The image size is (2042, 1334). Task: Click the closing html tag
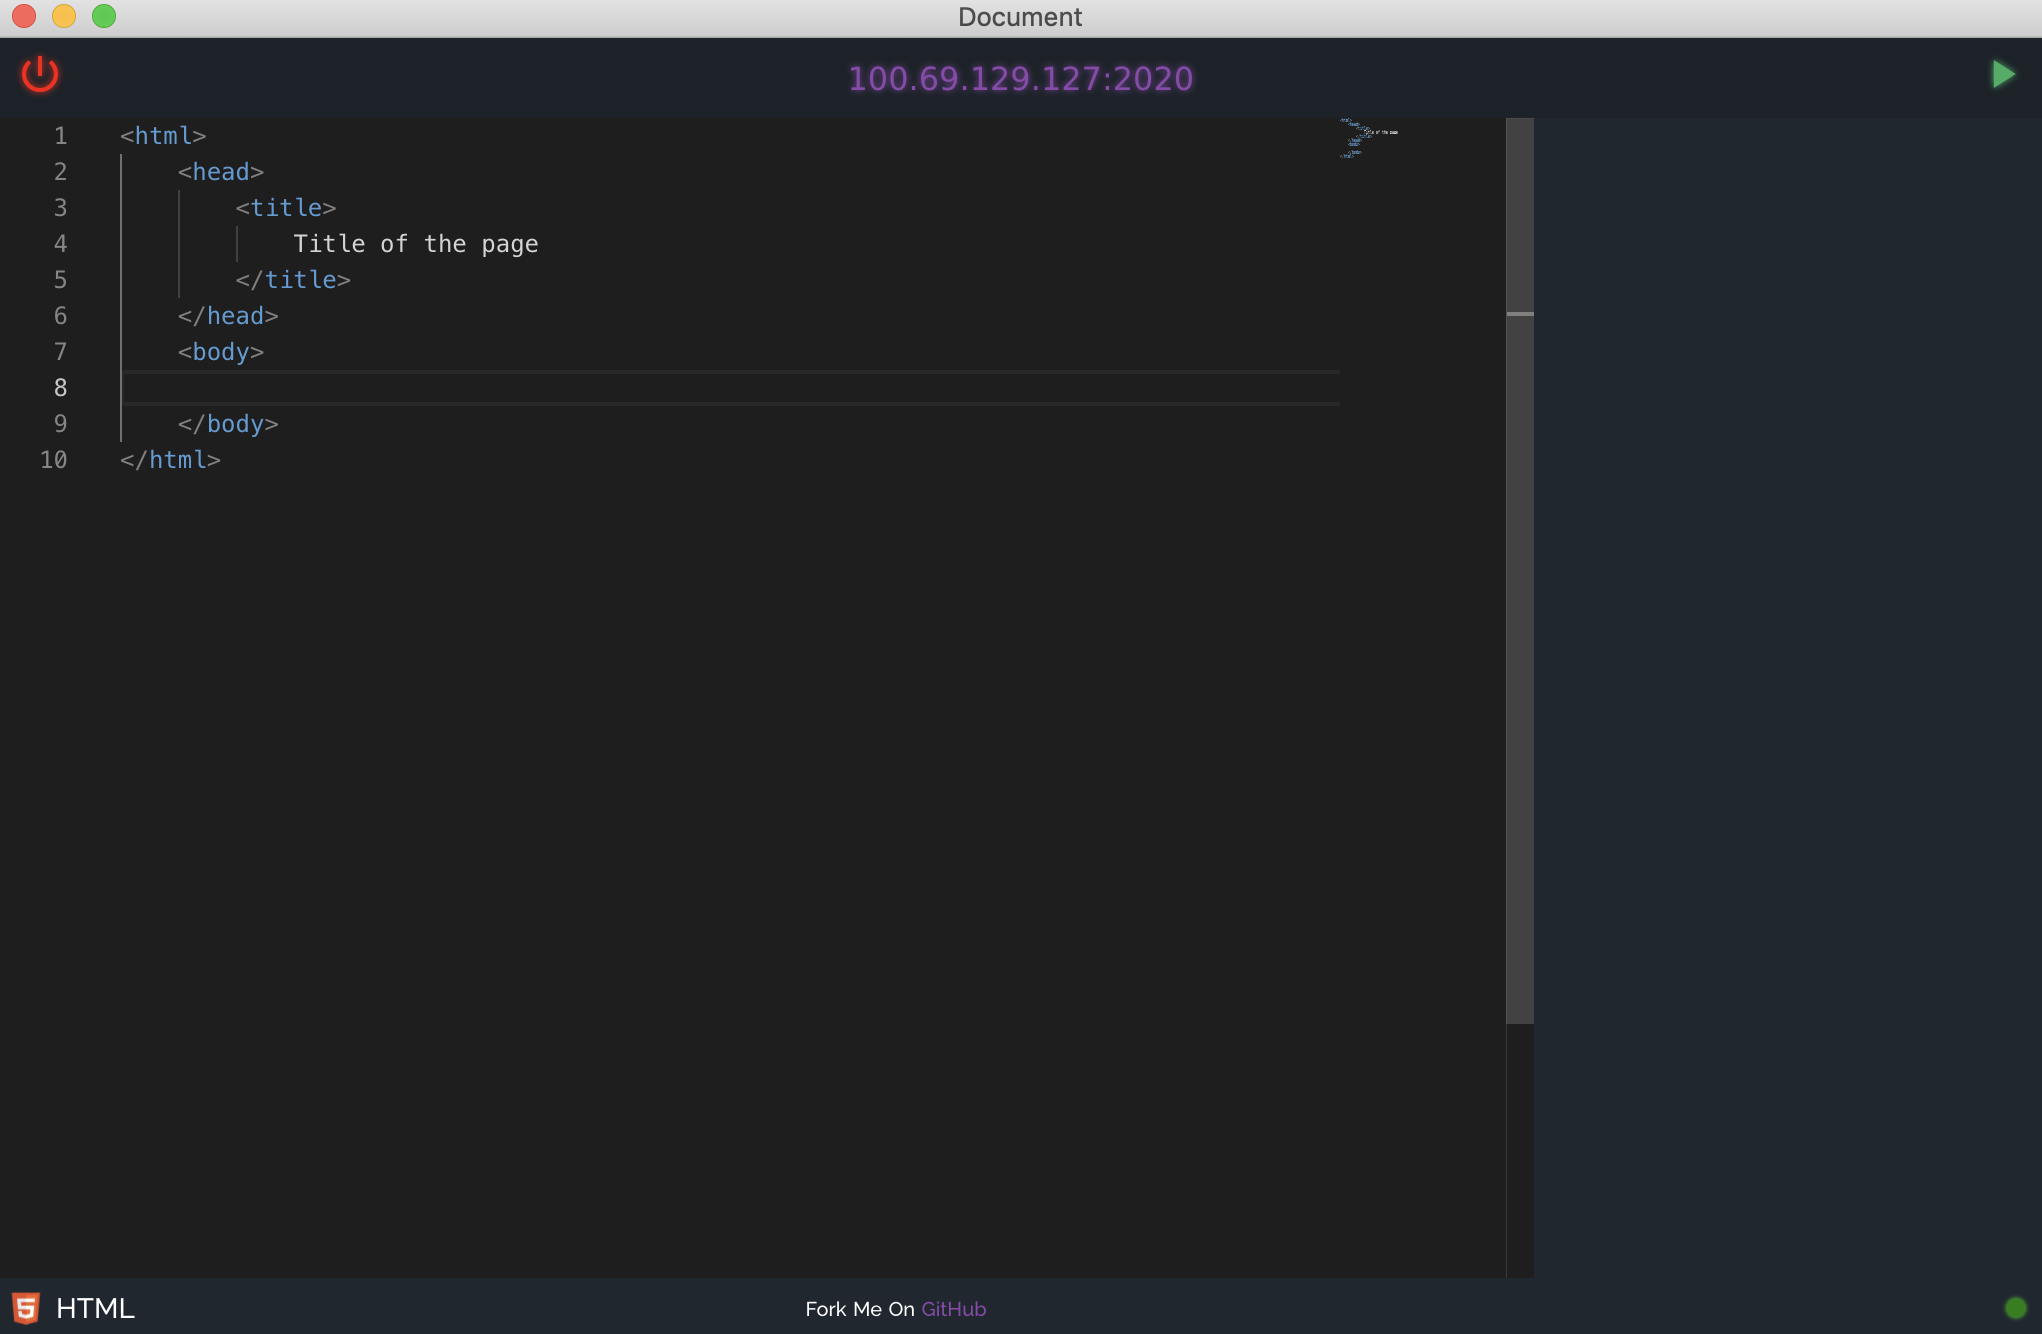[x=170, y=460]
